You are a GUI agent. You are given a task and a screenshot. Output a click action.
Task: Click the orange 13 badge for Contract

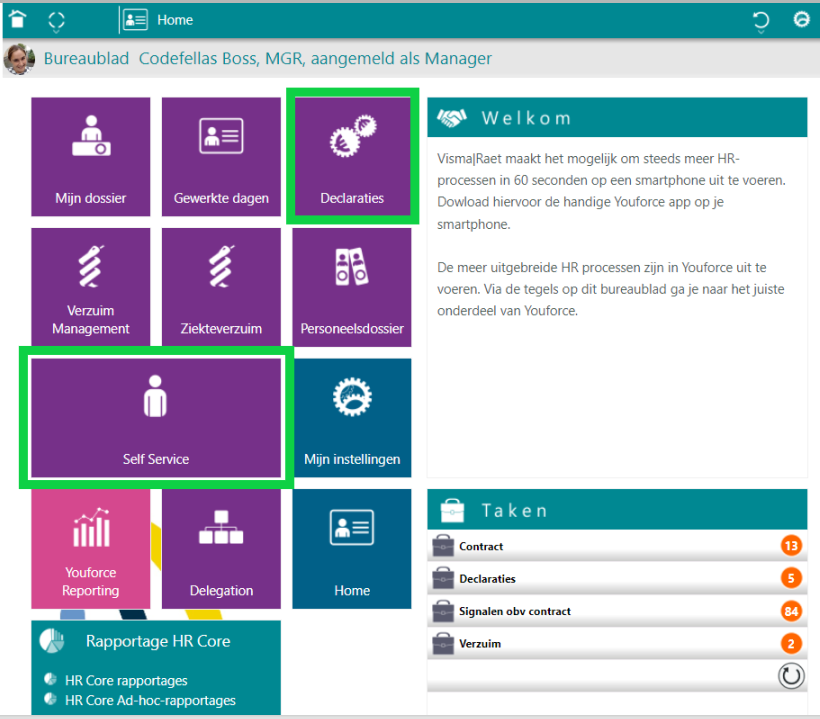click(x=791, y=546)
